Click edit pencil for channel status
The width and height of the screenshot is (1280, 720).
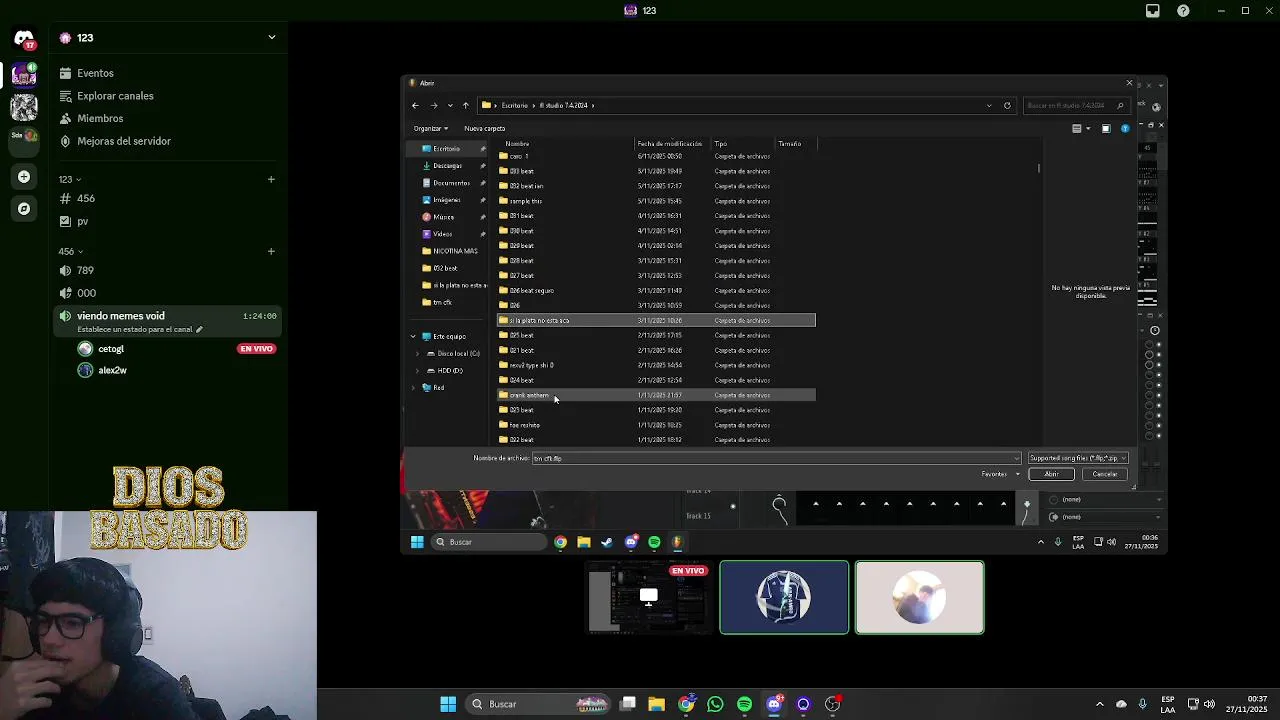point(199,329)
